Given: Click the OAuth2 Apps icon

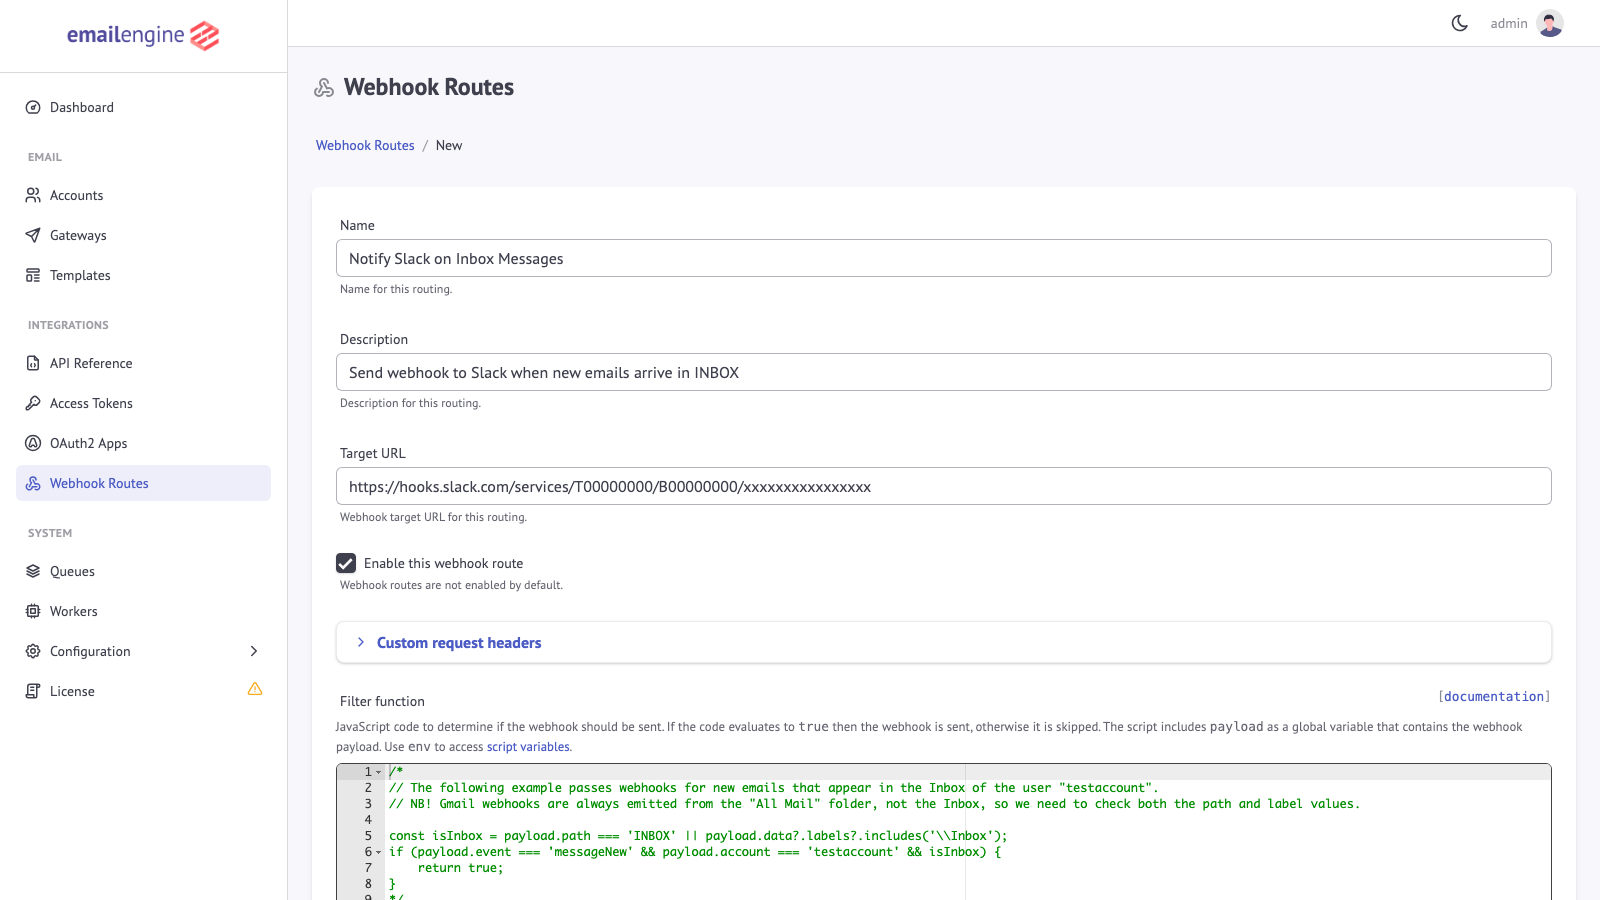Looking at the screenshot, I should click(33, 443).
